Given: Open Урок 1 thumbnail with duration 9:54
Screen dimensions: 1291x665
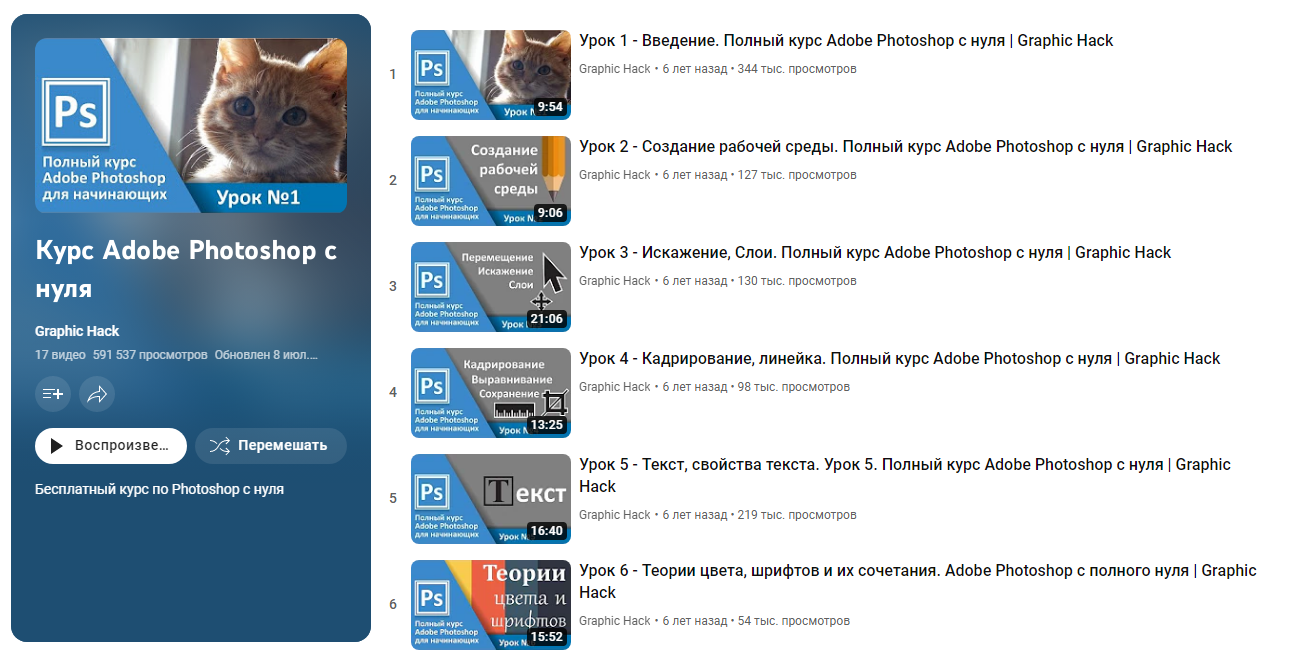Looking at the screenshot, I should tap(491, 75).
